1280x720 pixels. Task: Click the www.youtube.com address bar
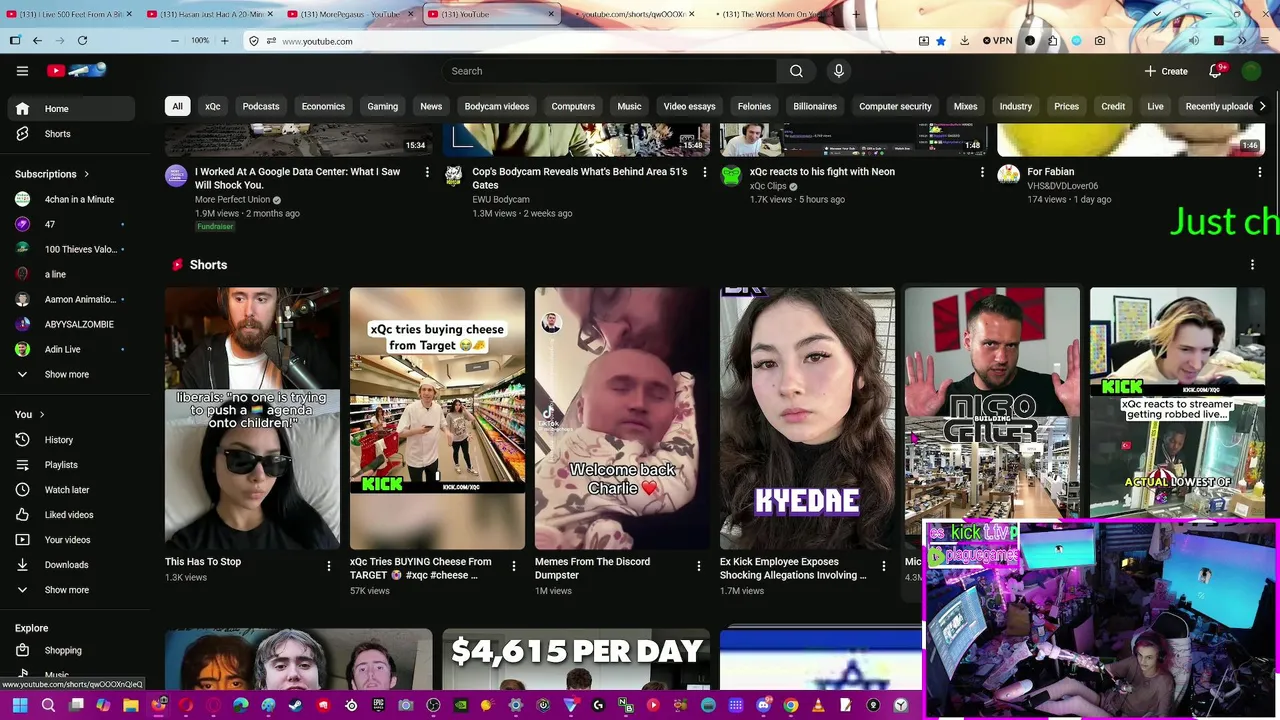tap(580, 41)
